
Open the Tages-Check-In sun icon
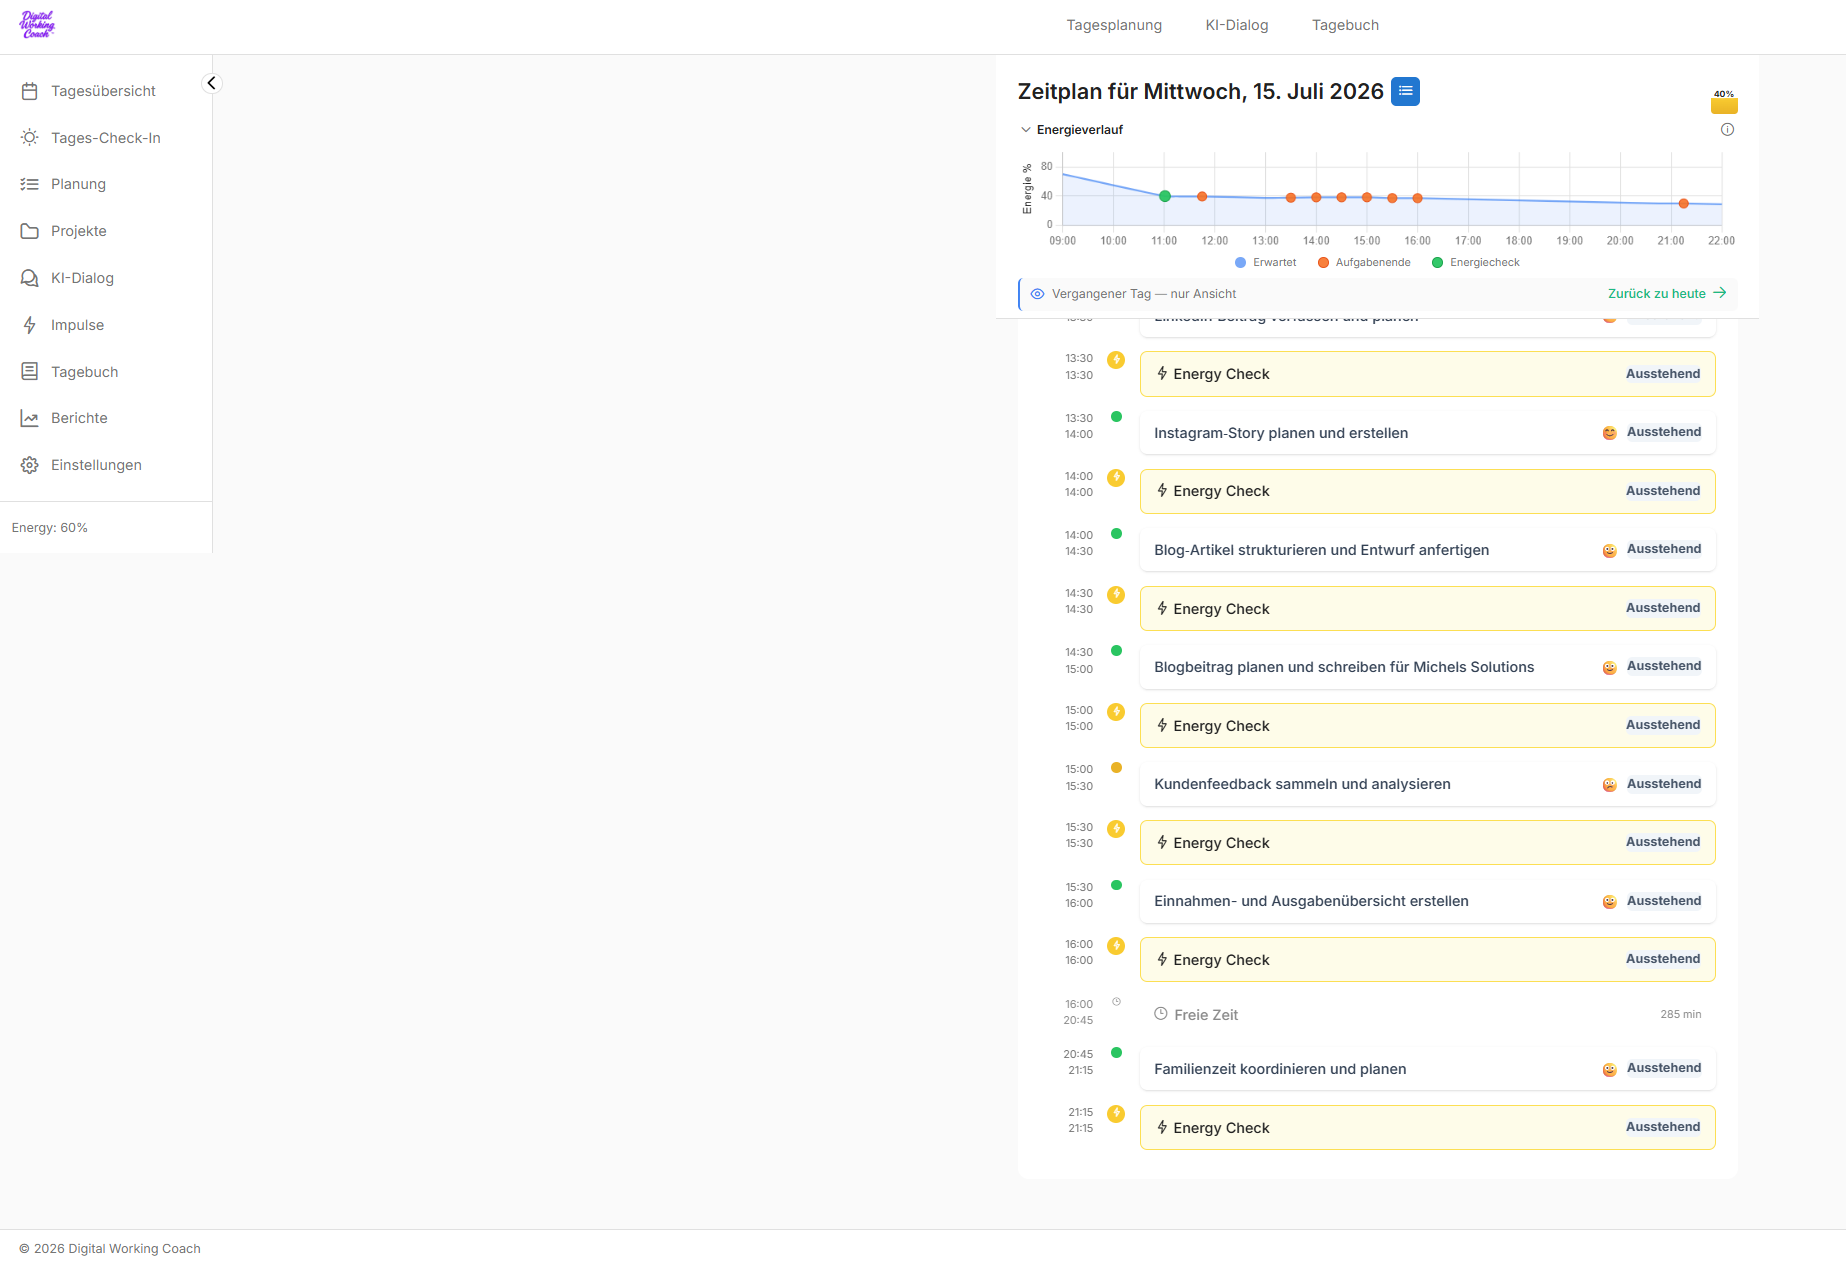[30, 138]
